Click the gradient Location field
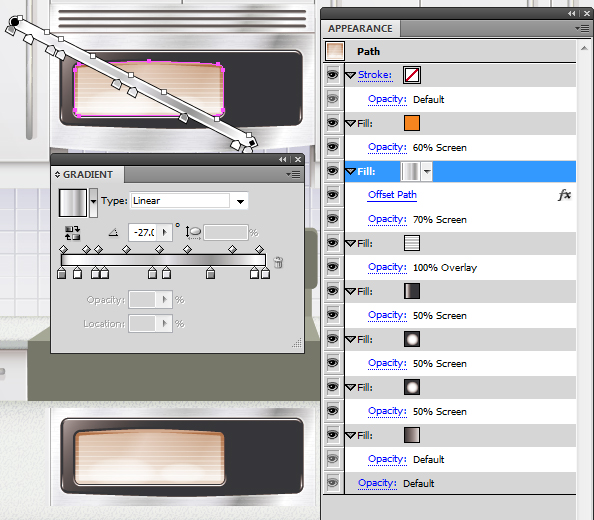Screen dimensions: 594x520 coord(142,323)
